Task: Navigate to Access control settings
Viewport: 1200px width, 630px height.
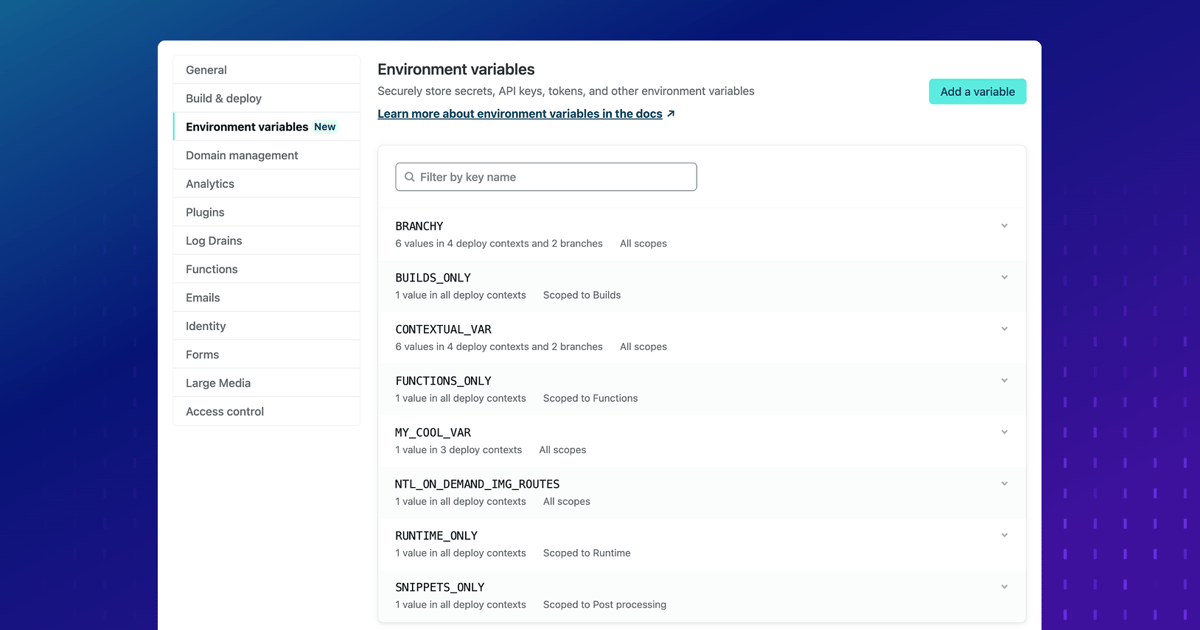Action: [x=224, y=411]
